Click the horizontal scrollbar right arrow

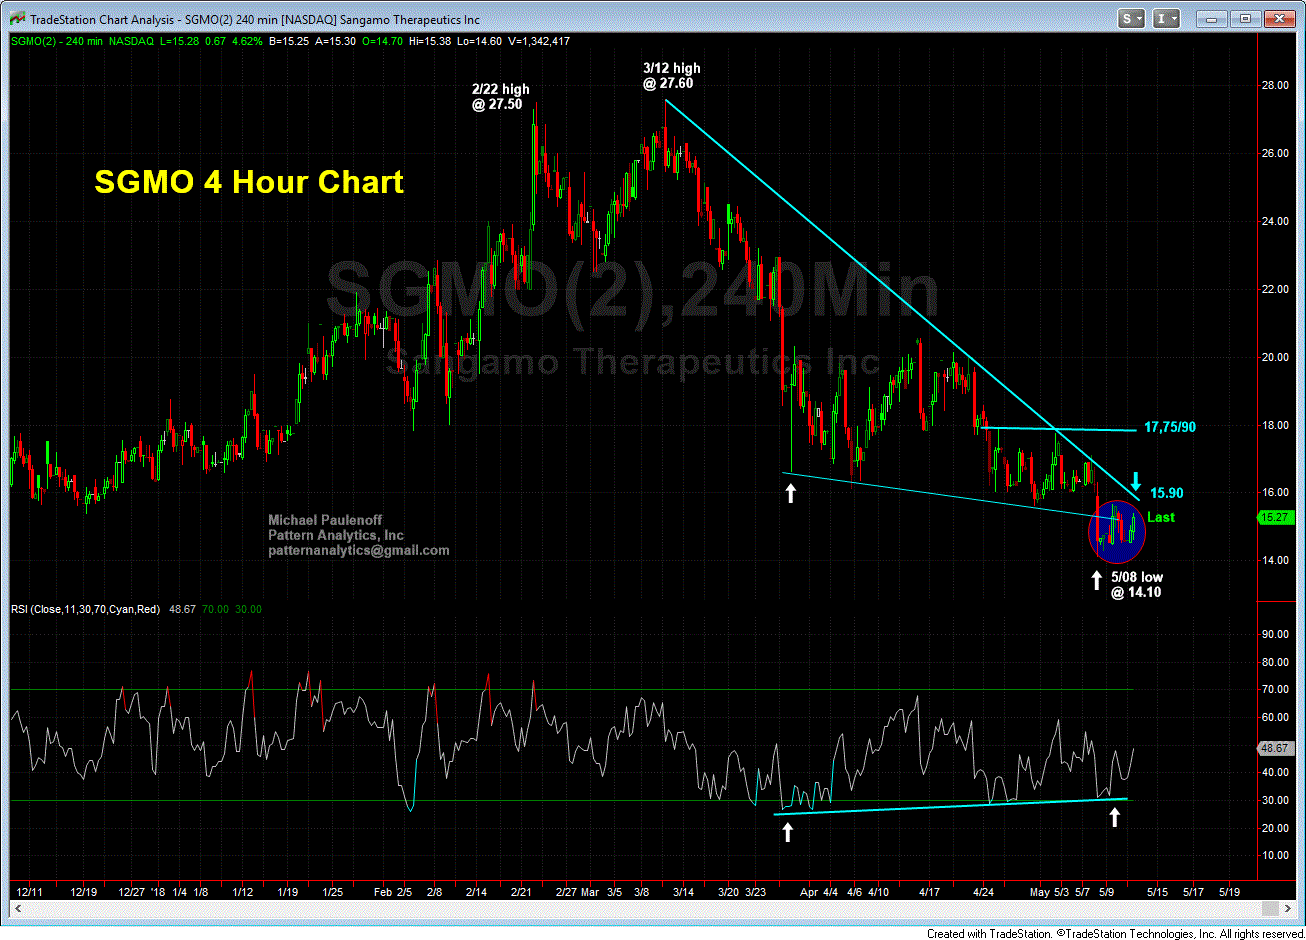(1286, 908)
